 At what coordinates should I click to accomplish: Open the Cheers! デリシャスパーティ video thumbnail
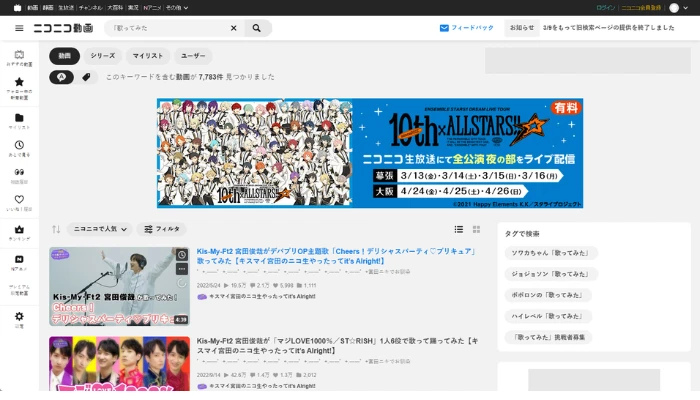tap(119, 286)
